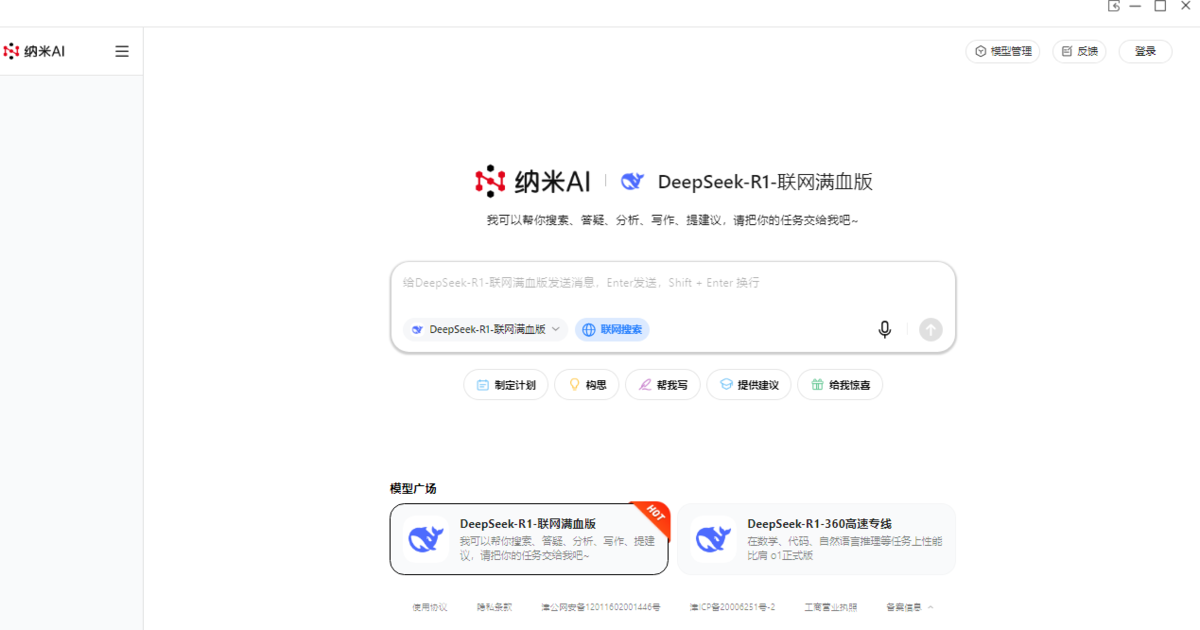The image size is (1200, 630).
Task: Click whale icon on 联网满血版 card
Action: coord(425,539)
